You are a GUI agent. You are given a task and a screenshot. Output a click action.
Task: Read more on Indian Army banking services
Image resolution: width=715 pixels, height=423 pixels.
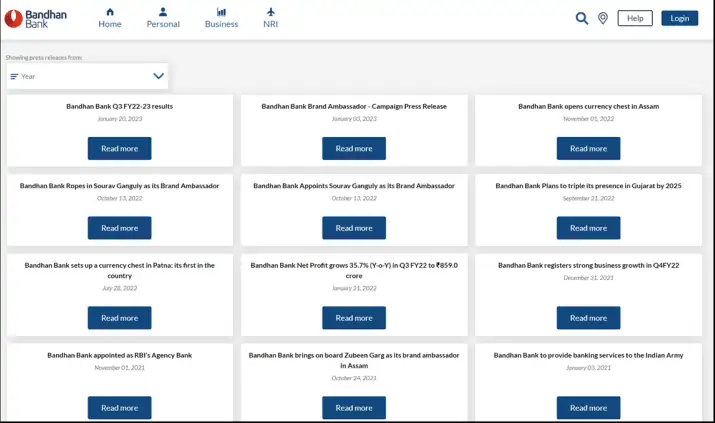pyautogui.click(x=588, y=408)
